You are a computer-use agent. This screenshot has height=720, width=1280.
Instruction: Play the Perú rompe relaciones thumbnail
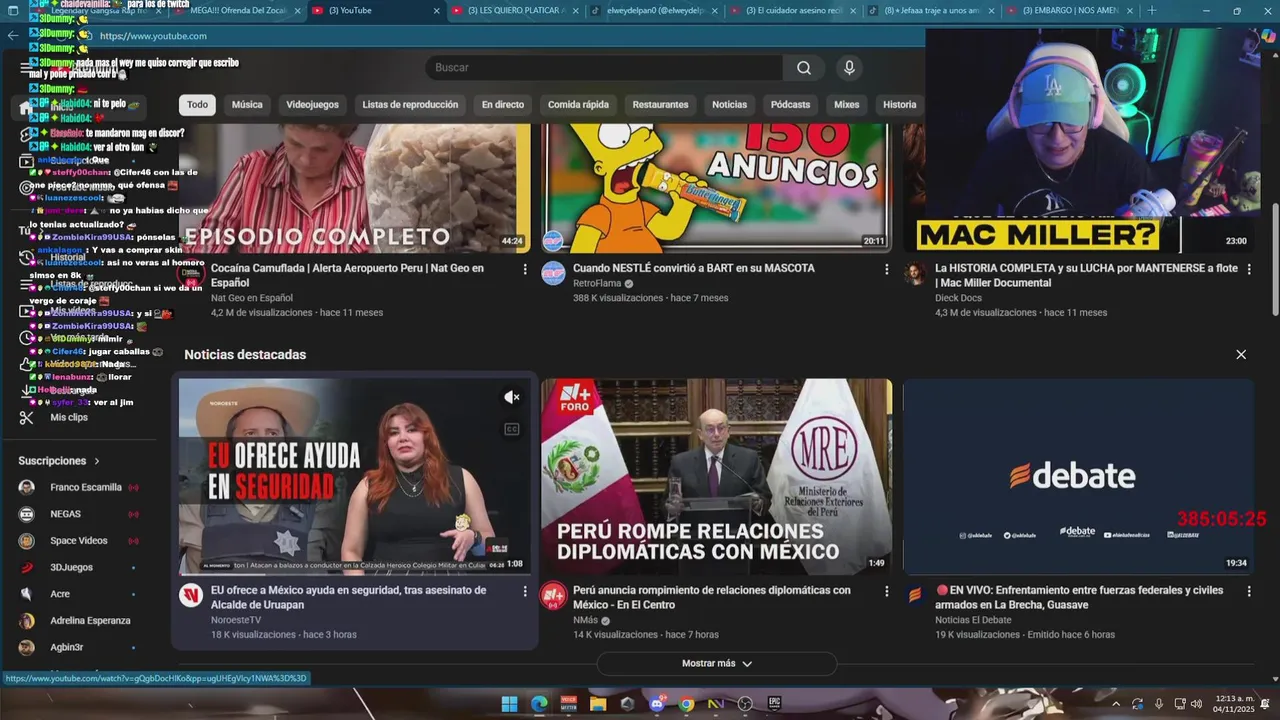tap(716, 476)
